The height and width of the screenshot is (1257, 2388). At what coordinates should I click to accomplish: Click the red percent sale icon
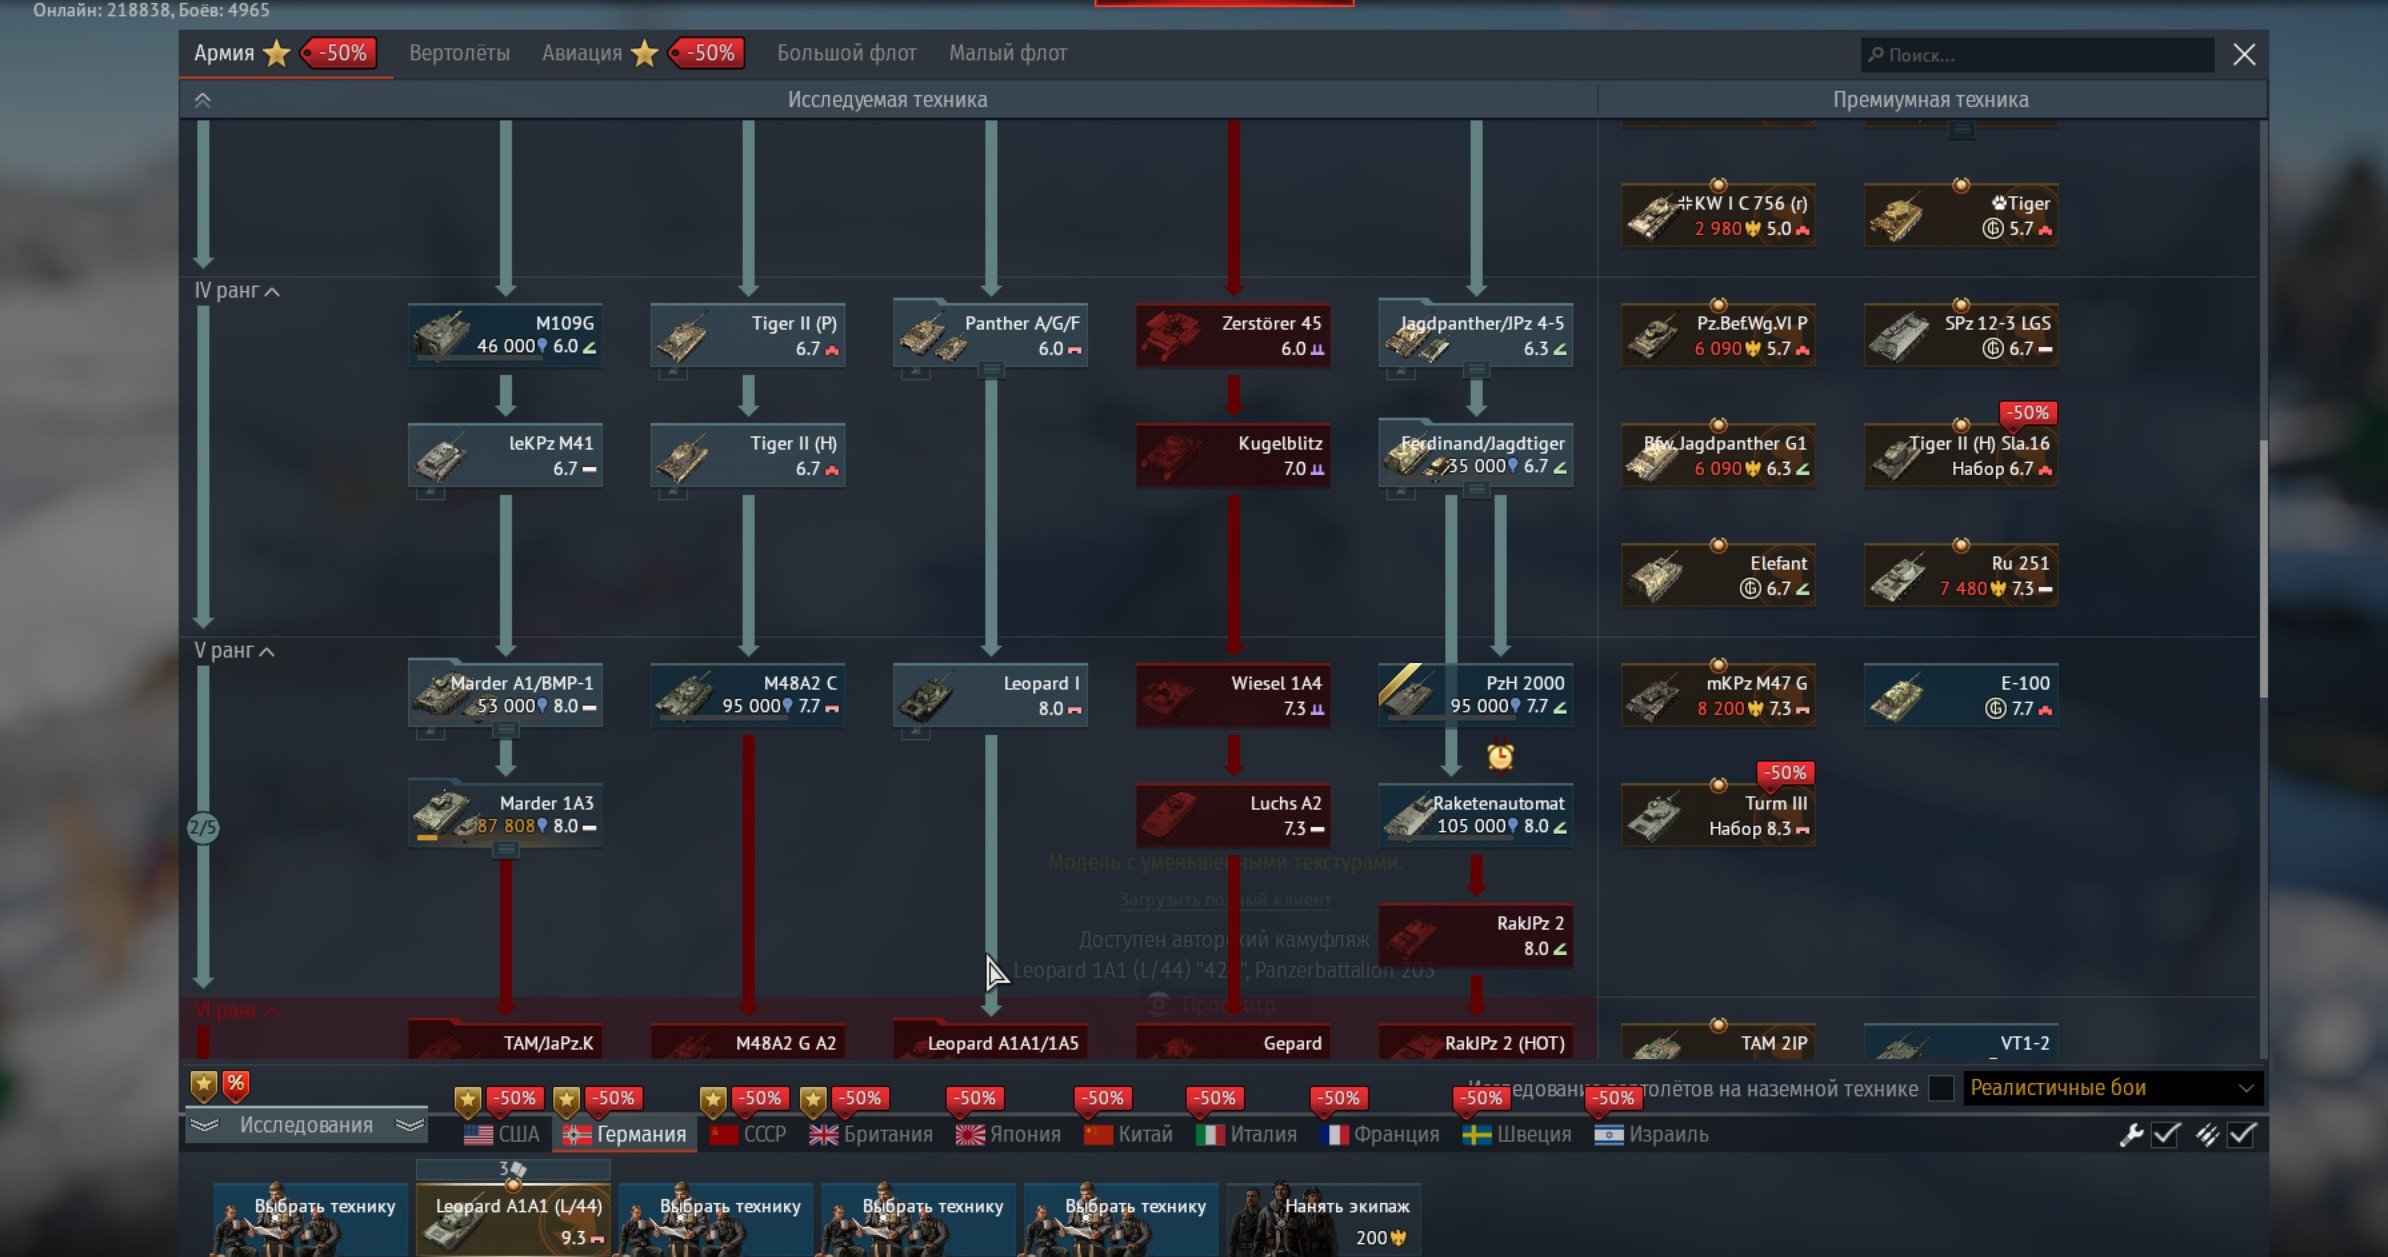point(236,1084)
